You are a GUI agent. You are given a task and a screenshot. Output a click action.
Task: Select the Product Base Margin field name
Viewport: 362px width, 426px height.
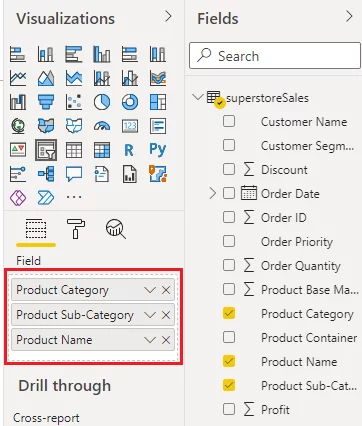(310, 289)
